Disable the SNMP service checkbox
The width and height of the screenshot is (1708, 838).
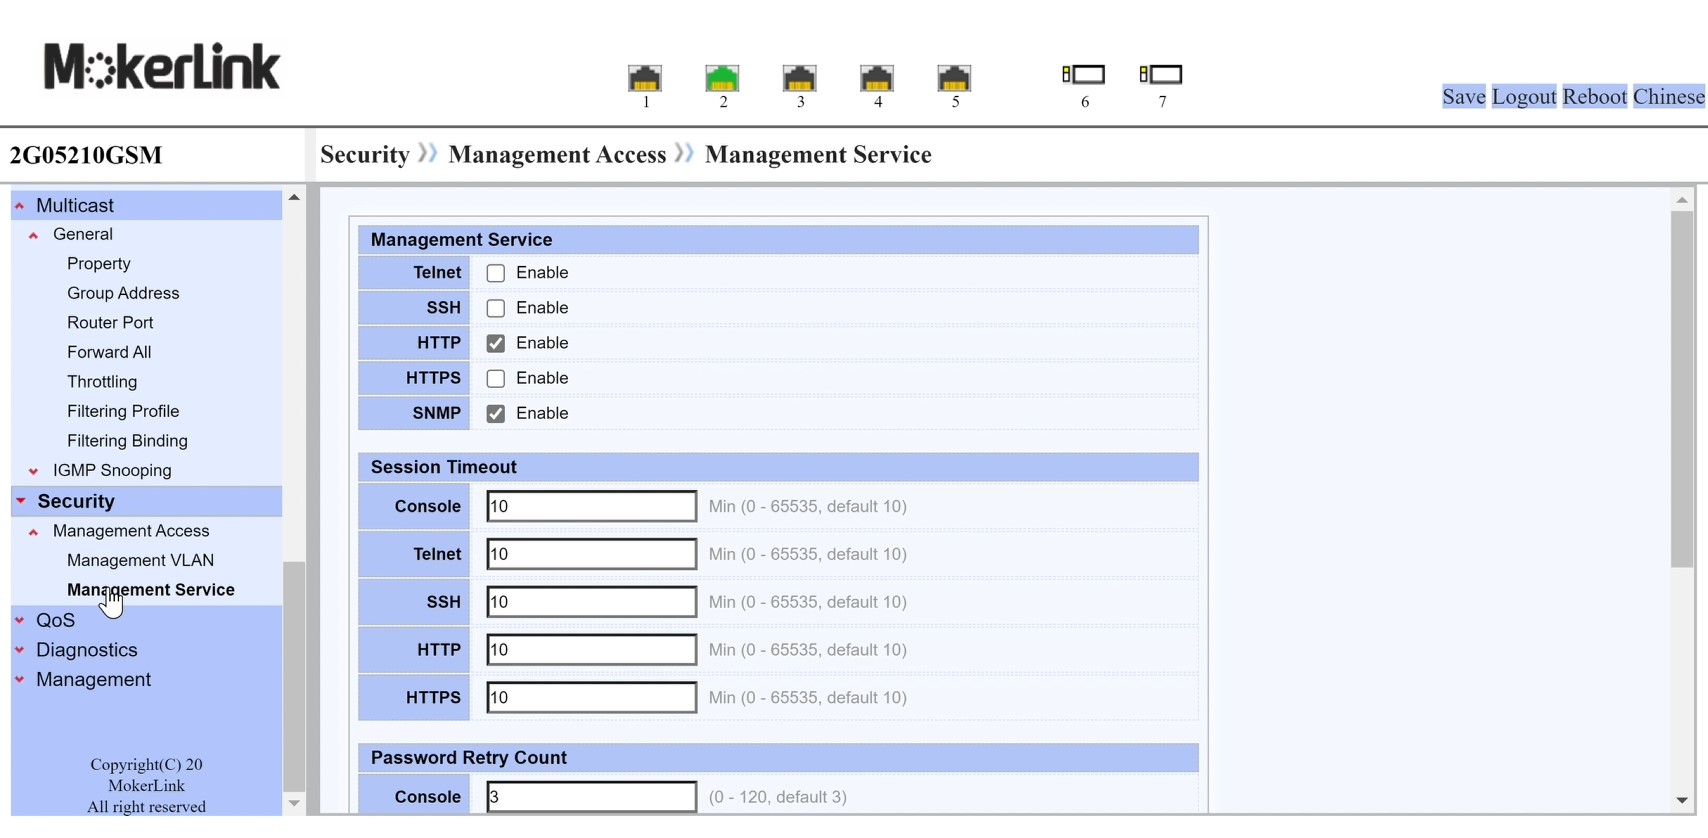click(x=496, y=413)
